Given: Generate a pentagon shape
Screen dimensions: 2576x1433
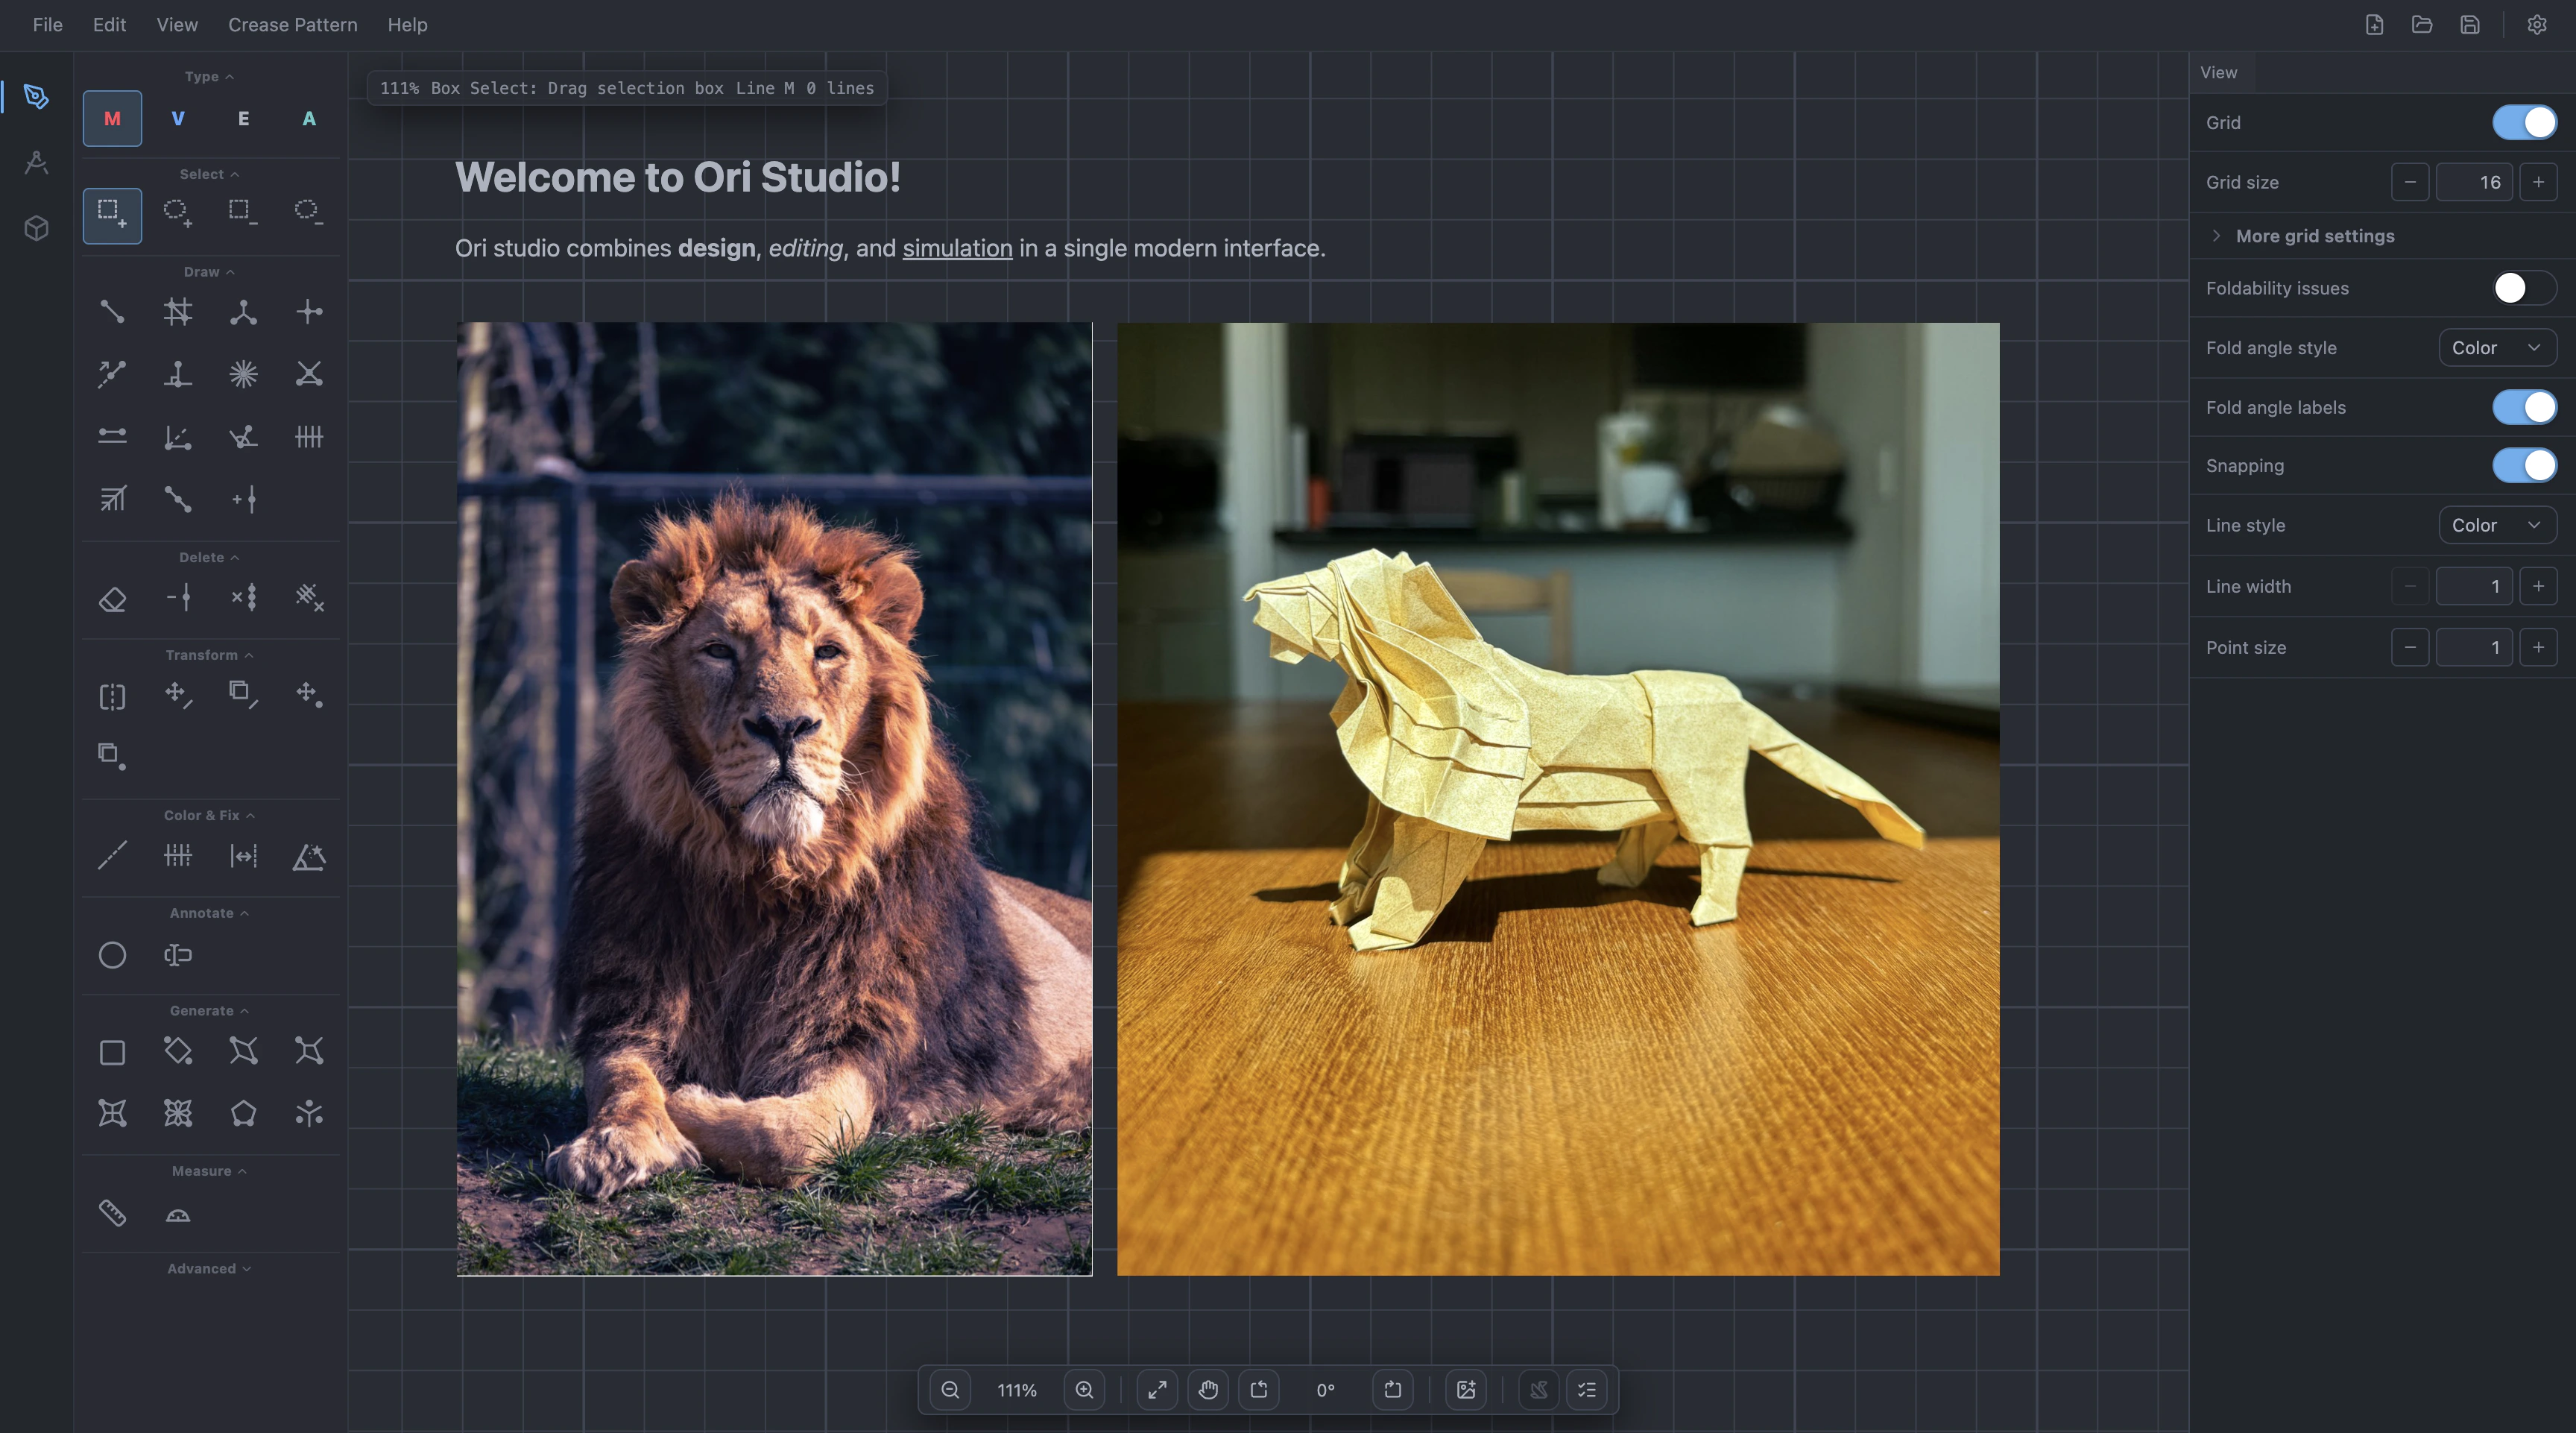Looking at the screenshot, I should click(243, 1113).
